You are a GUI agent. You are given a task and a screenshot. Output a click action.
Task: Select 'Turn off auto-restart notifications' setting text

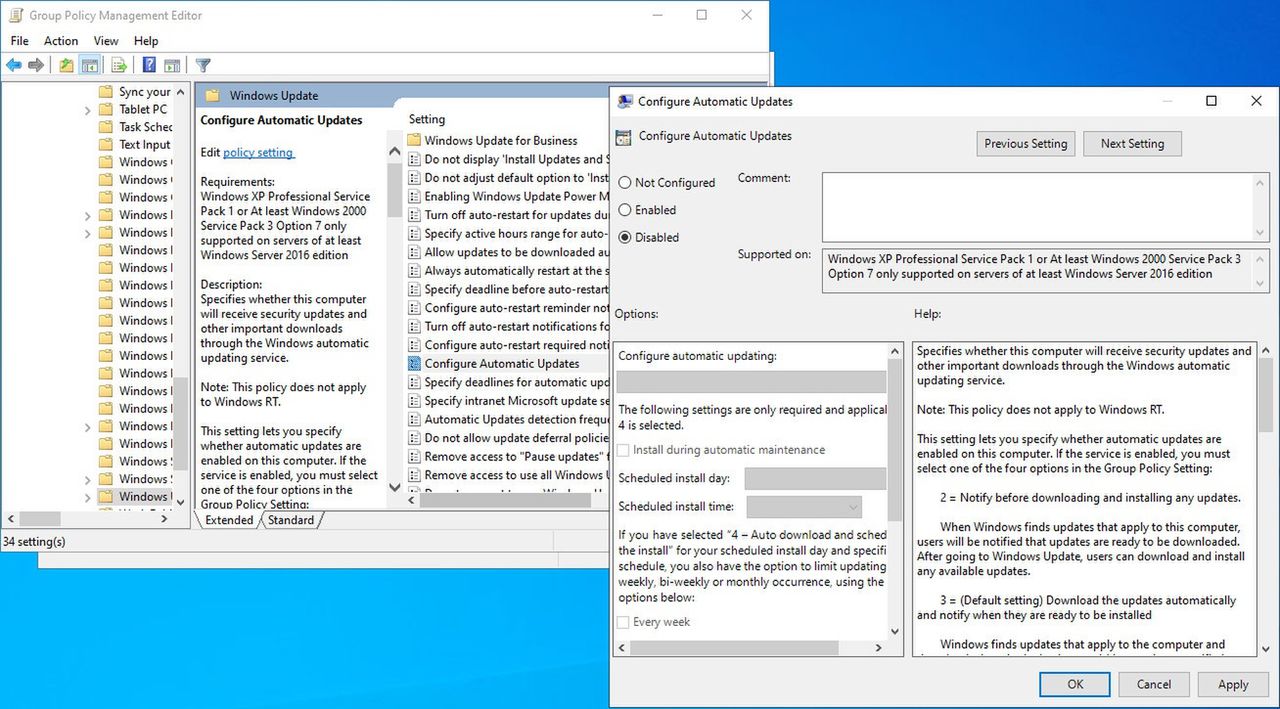click(x=516, y=327)
